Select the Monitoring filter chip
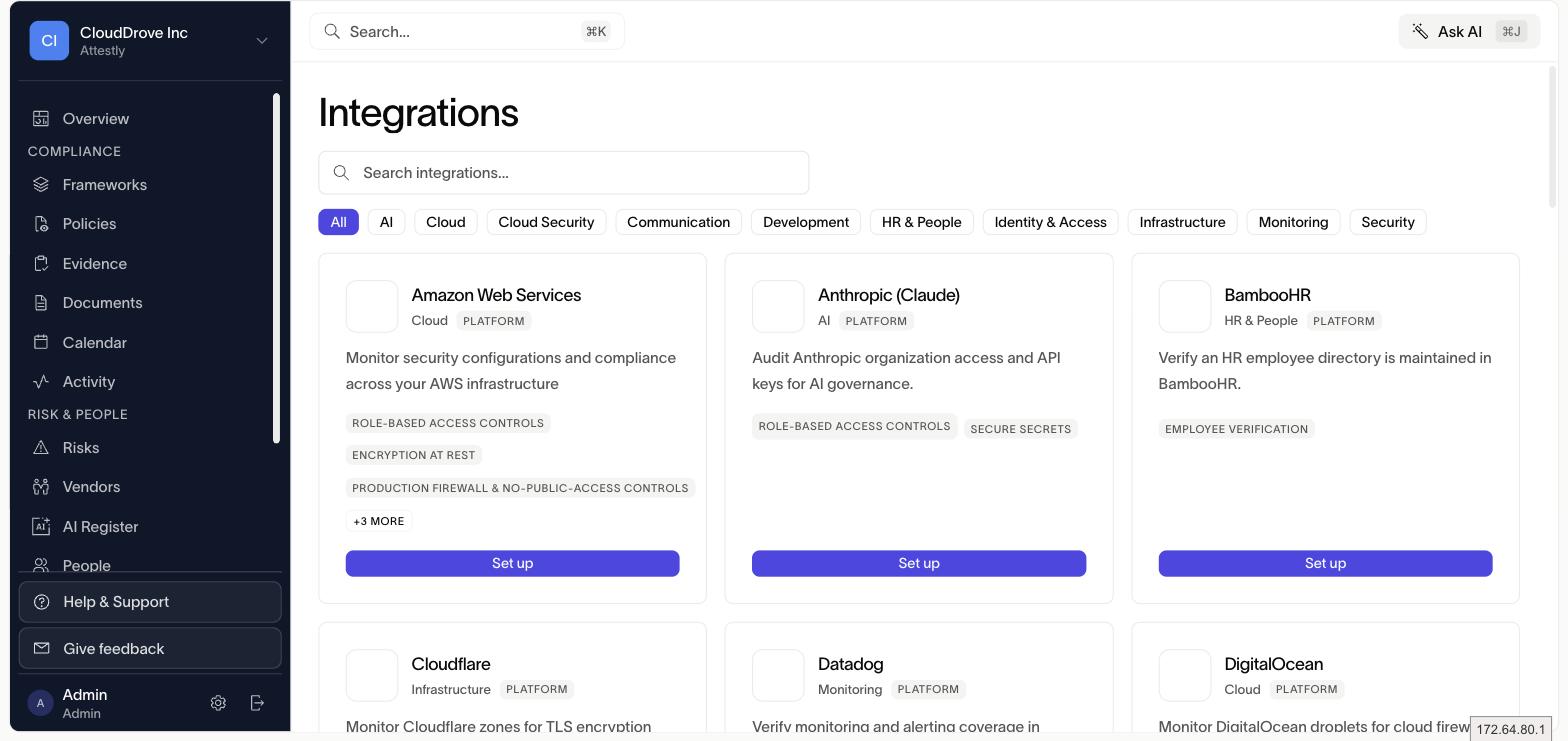Image resolution: width=1568 pixels, height=741 pixels. pyautogui.click(x=1293, y=222)
